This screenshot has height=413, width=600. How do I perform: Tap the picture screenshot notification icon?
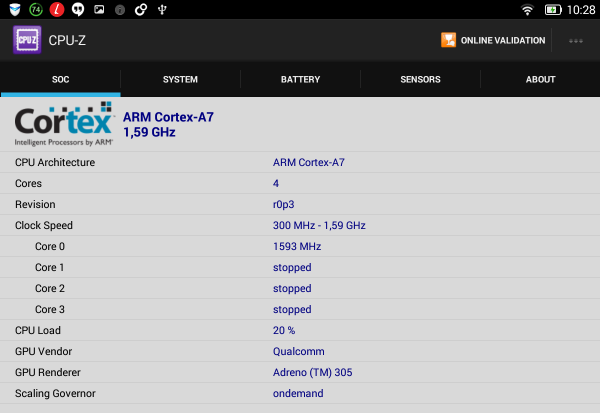99,10
